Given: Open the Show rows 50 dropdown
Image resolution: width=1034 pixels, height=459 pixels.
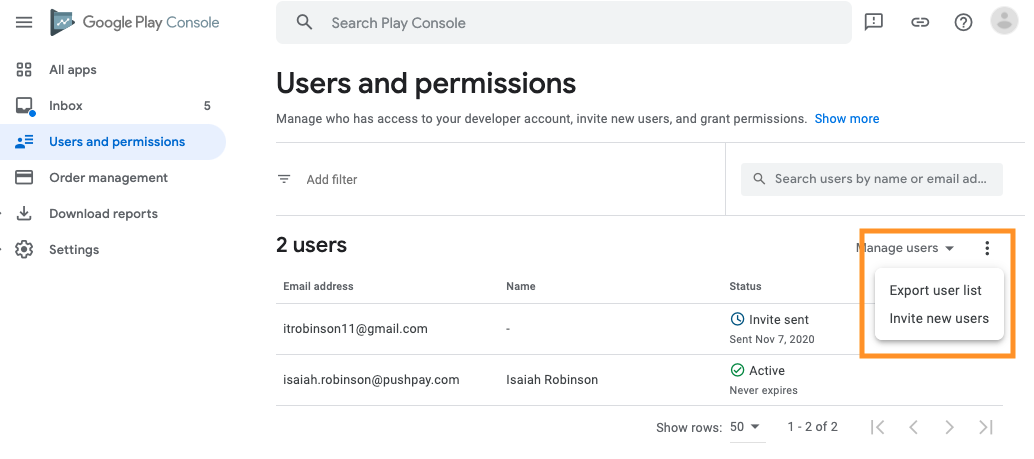Looking at the screenshot, I should pyautogui.click(x=745, y=427).
